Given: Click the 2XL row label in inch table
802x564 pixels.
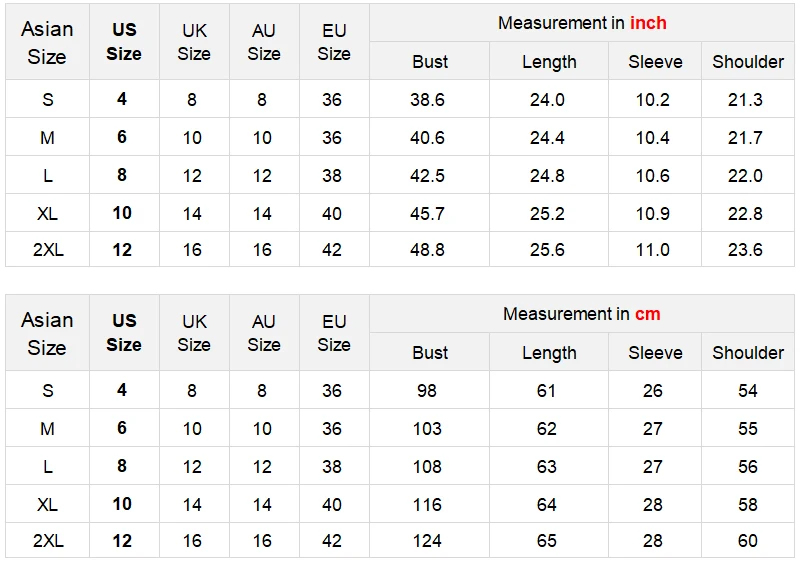Looking at the screenshot, I should point(48,250).
